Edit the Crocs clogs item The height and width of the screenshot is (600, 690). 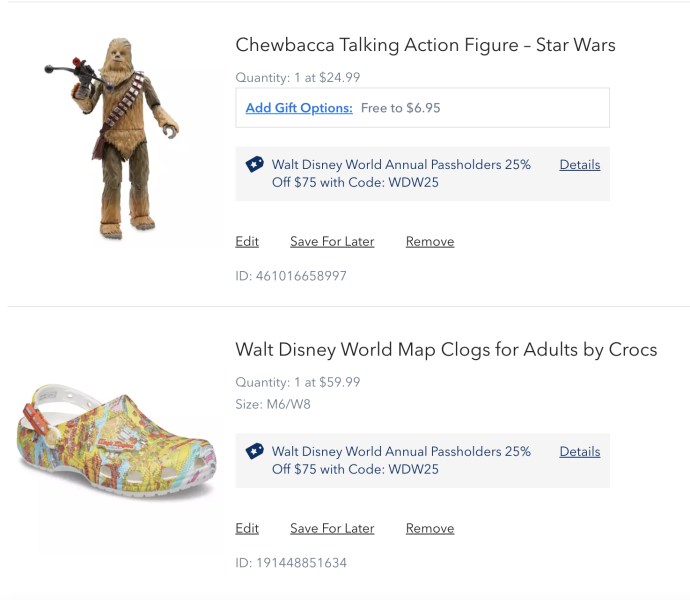point(247,529)
